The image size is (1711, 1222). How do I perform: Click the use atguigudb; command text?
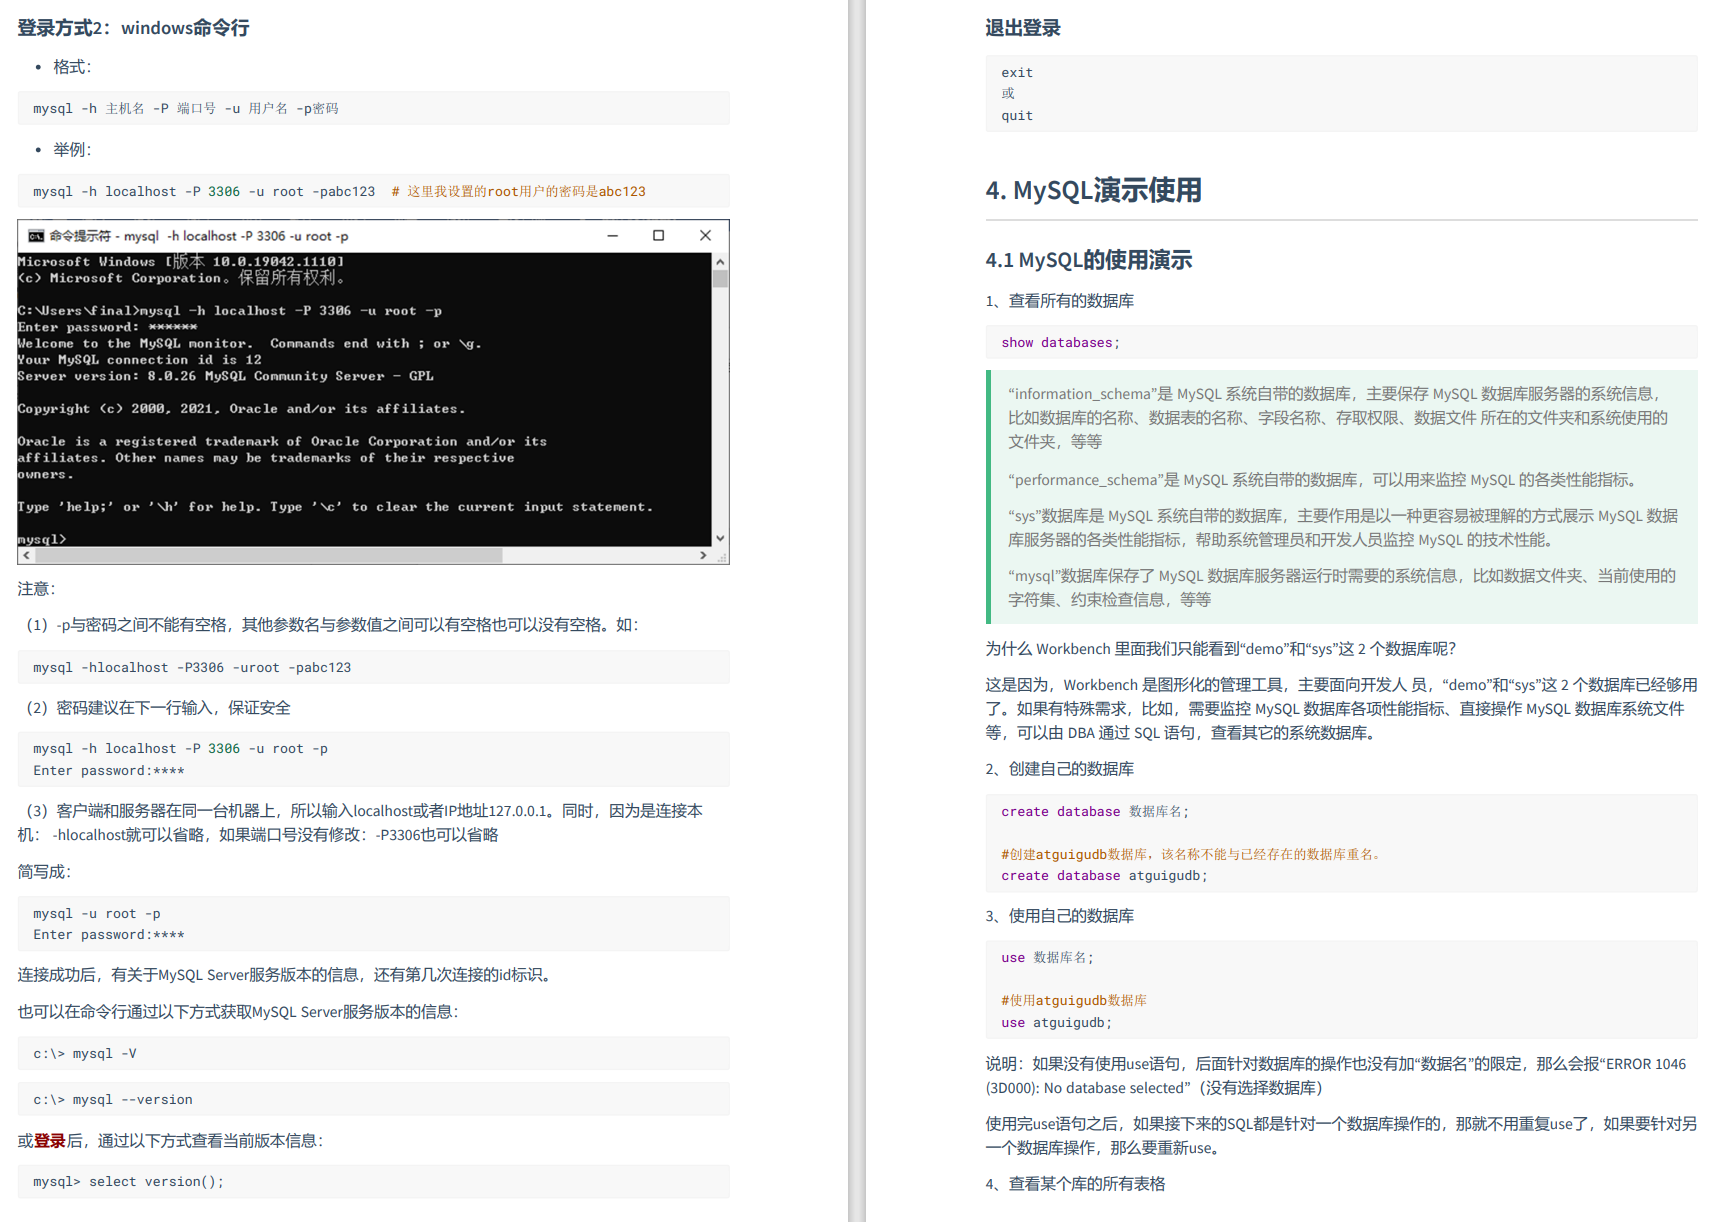[1055, 1022]
